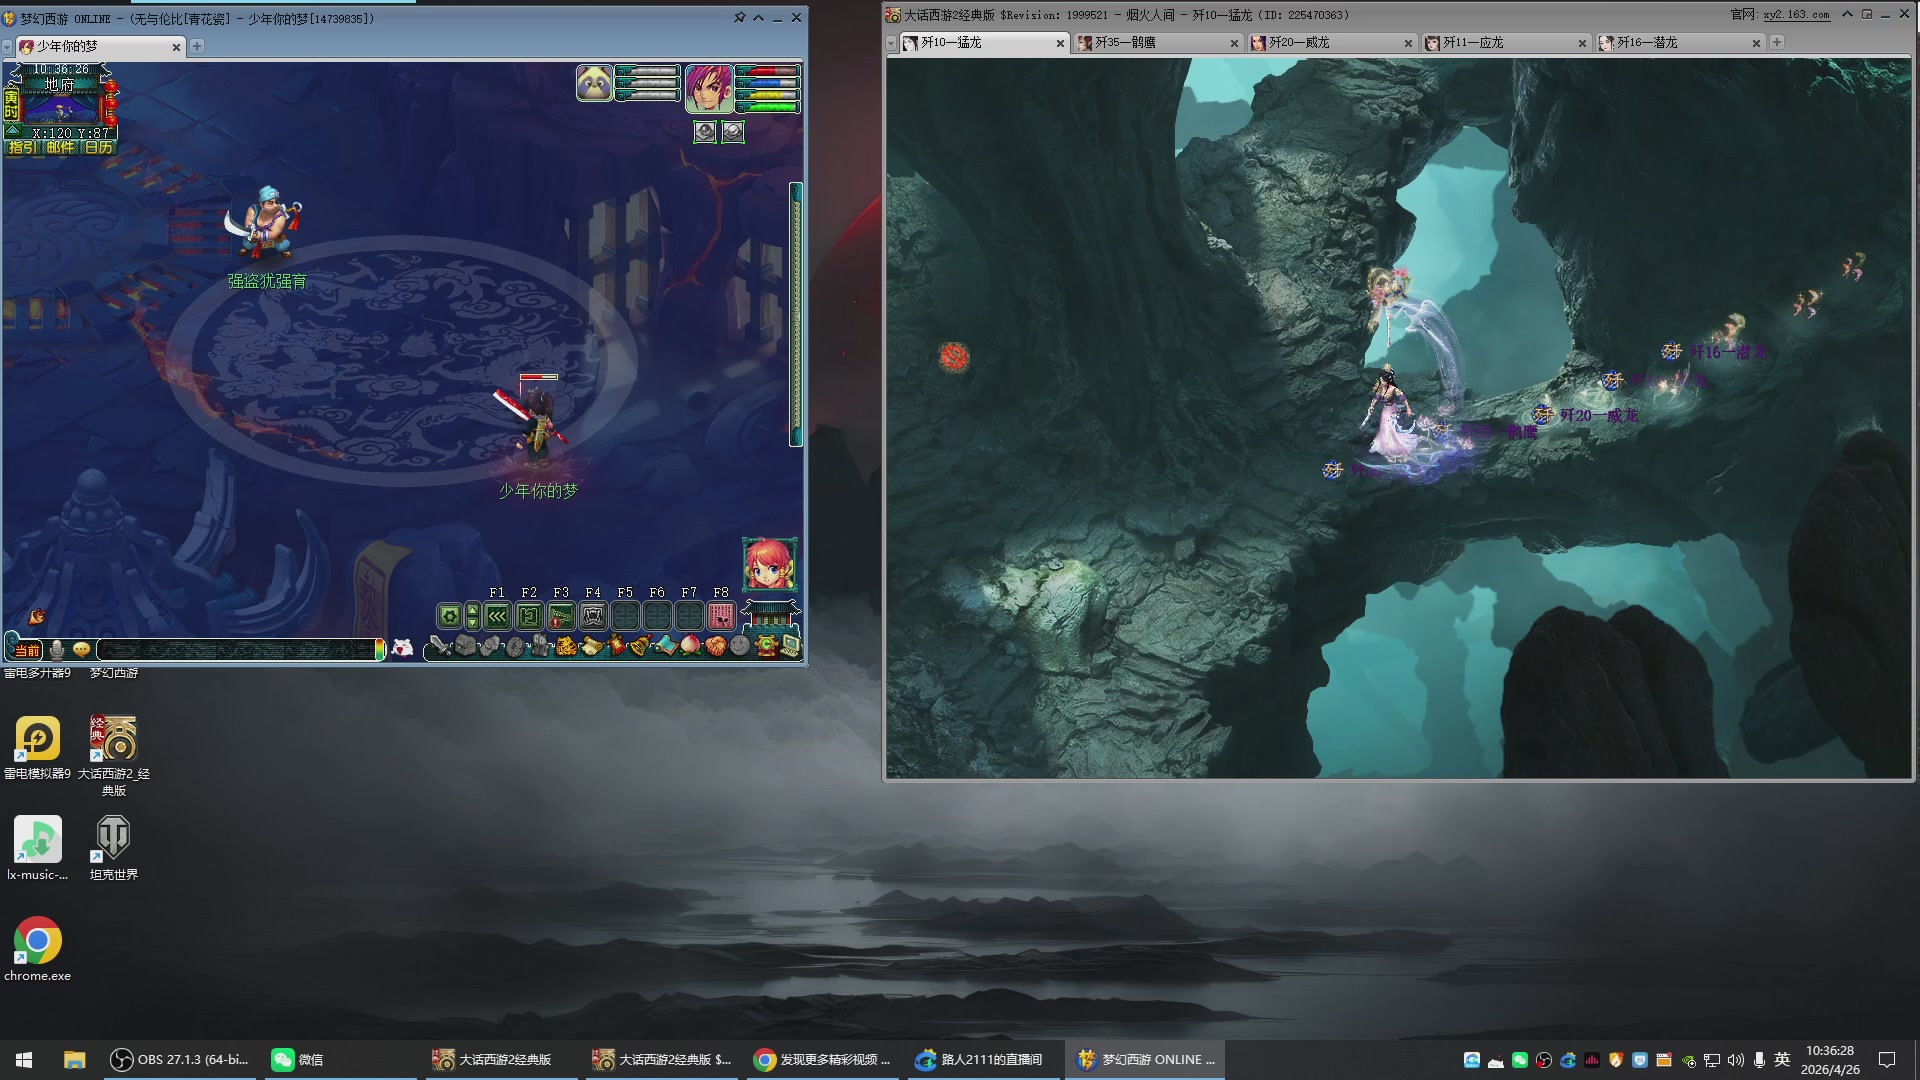Click the first buff status icon
The image size is (1920, 1080).
tap(705, 131)
